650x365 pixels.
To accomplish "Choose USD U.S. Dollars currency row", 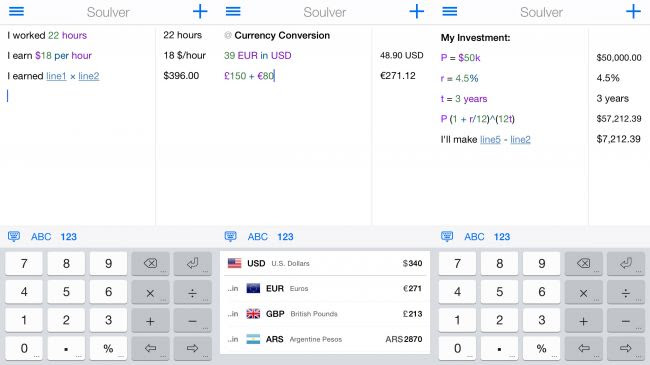I will click(325, 263).
